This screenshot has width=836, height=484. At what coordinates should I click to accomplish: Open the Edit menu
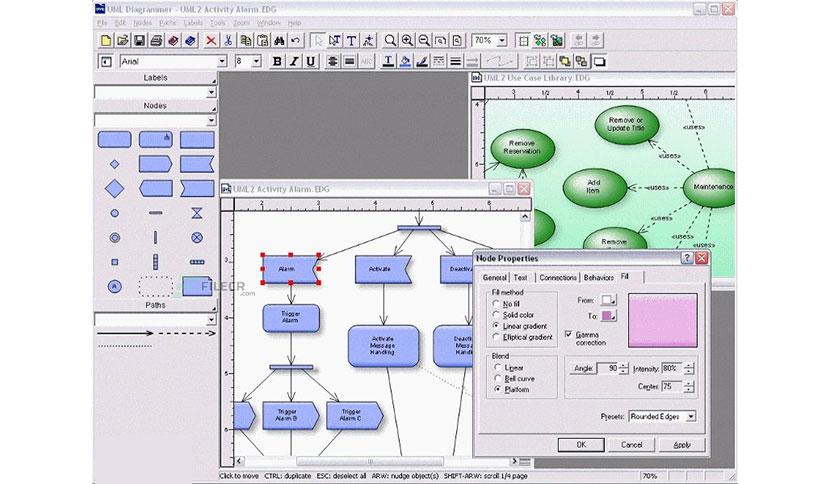pyautogui.click(x=120, y=23)
